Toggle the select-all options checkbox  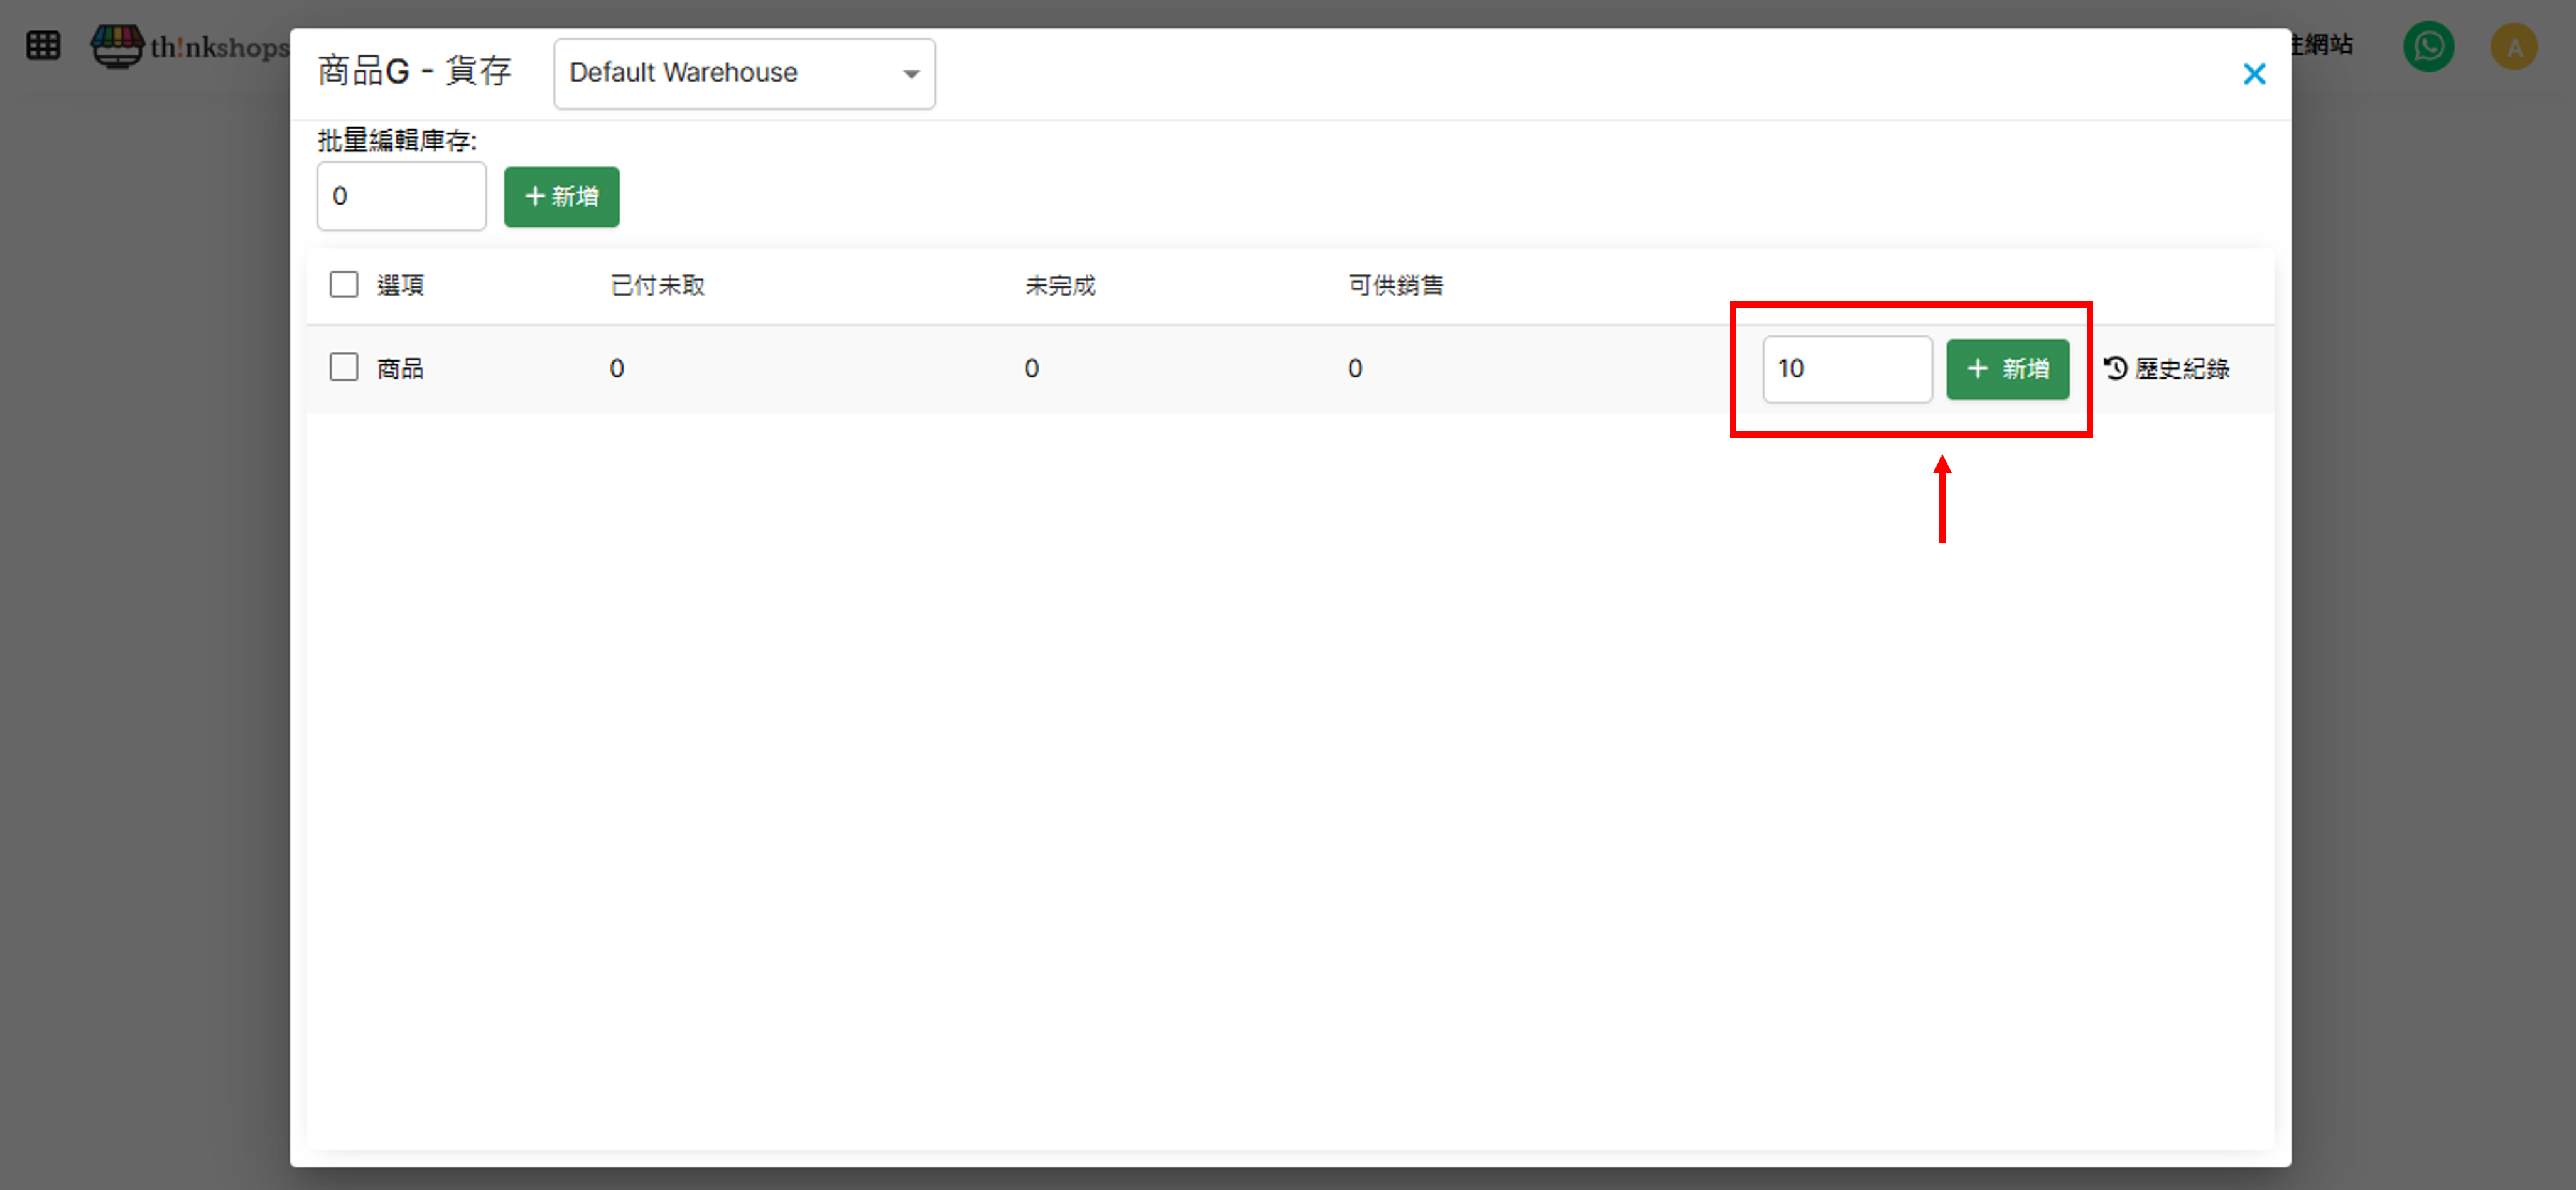344,284
